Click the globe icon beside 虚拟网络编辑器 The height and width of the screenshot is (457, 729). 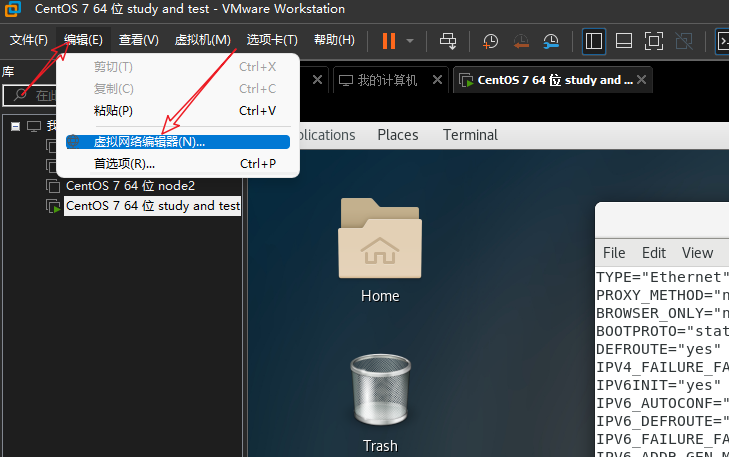coord(73,142)
